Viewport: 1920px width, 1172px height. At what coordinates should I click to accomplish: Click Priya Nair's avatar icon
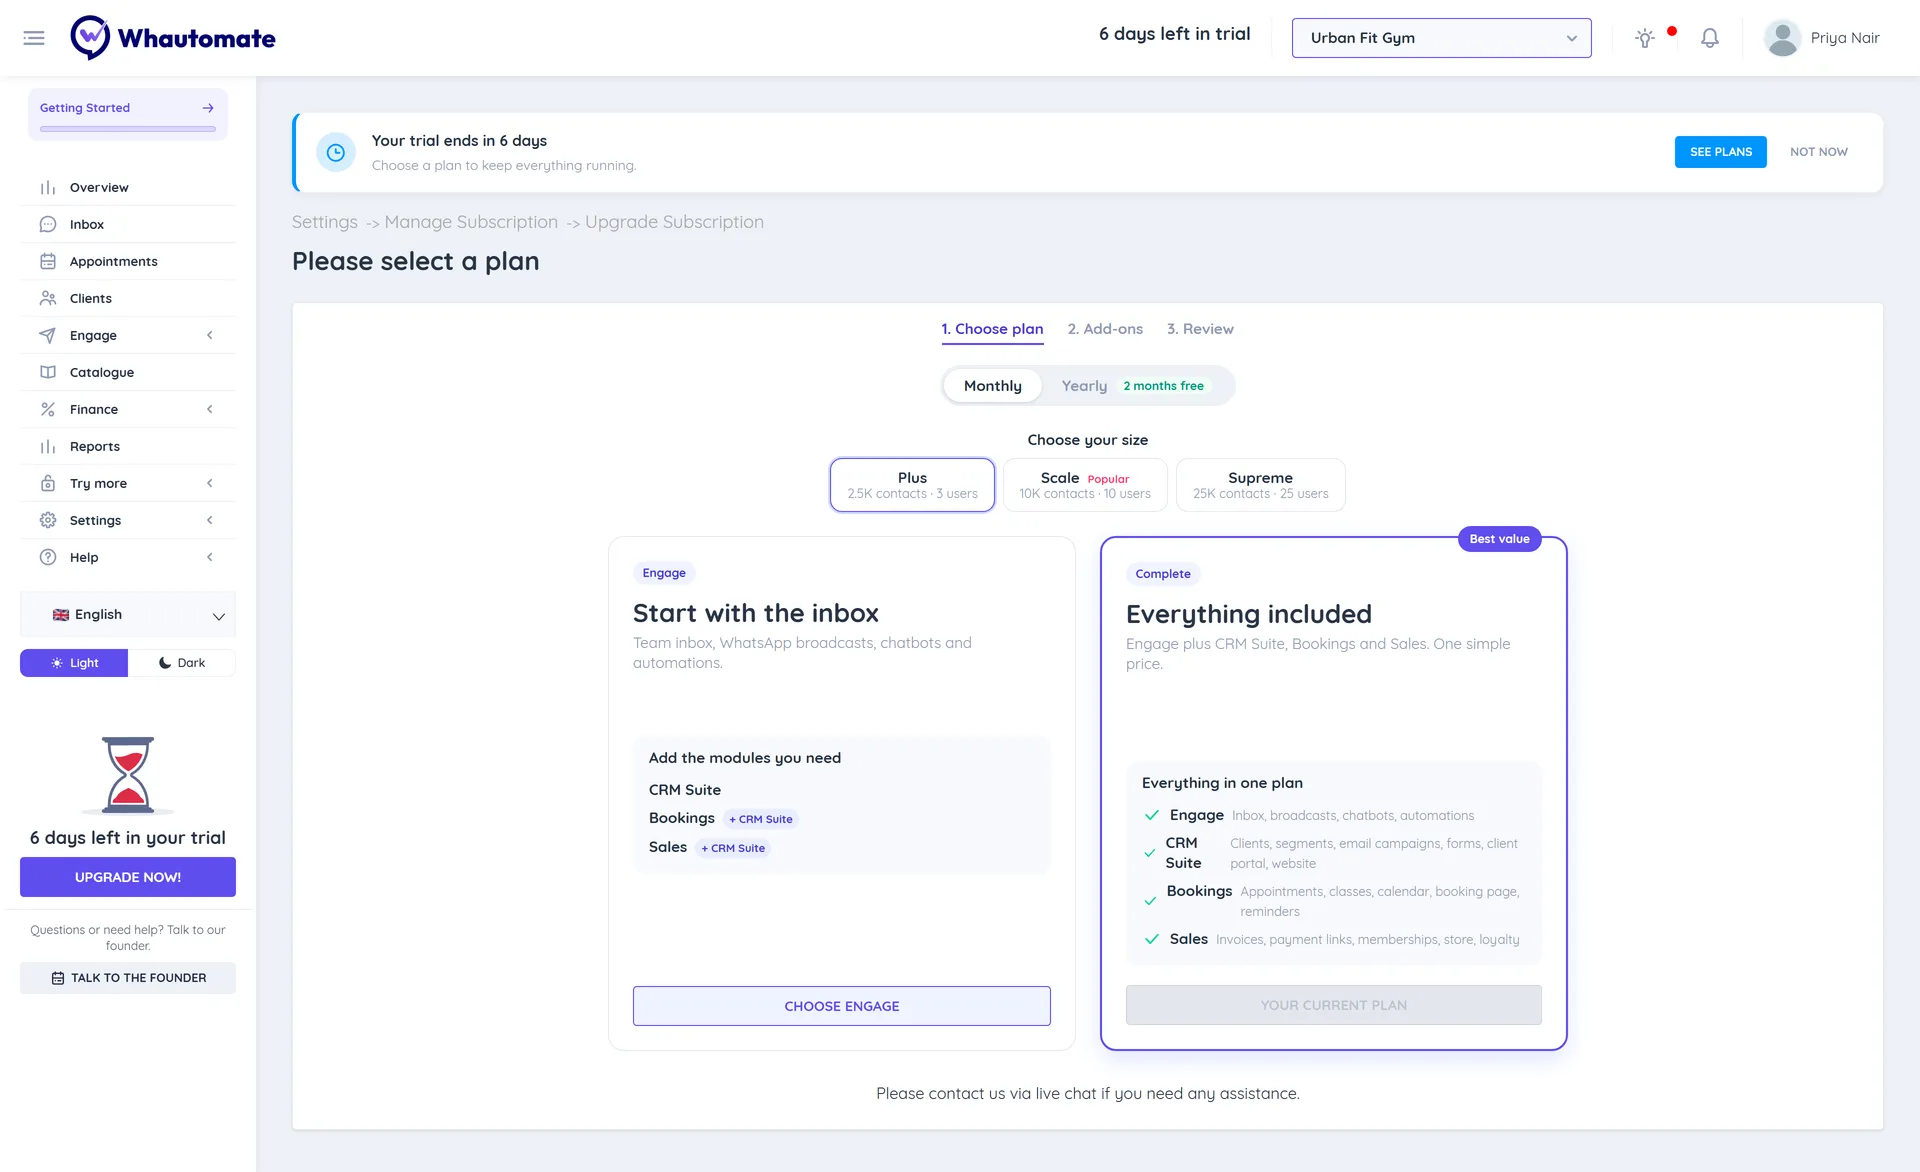(1782, 38)
